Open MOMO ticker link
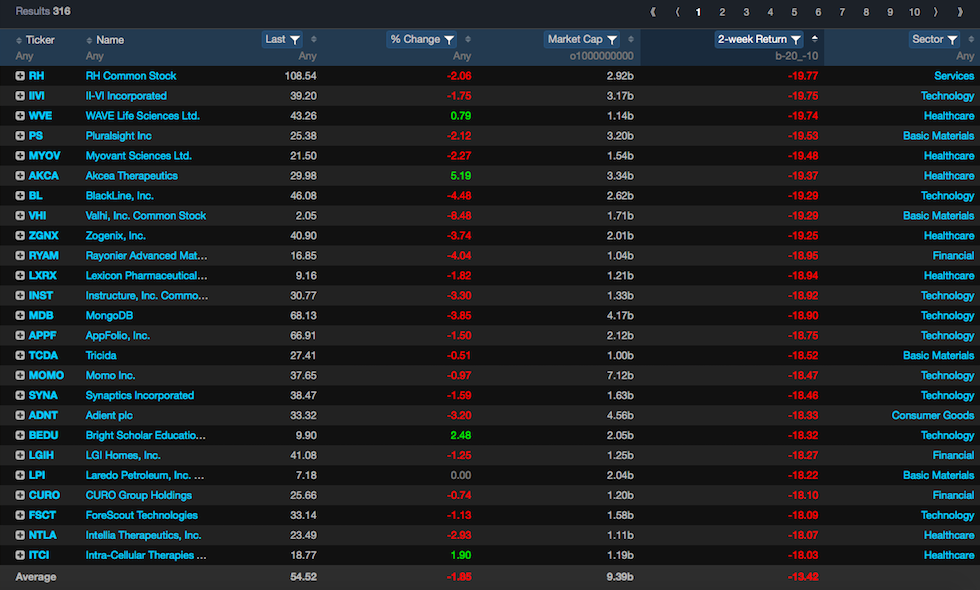The height and width of the screenshot is (590, 980). (x=46, y=376)
